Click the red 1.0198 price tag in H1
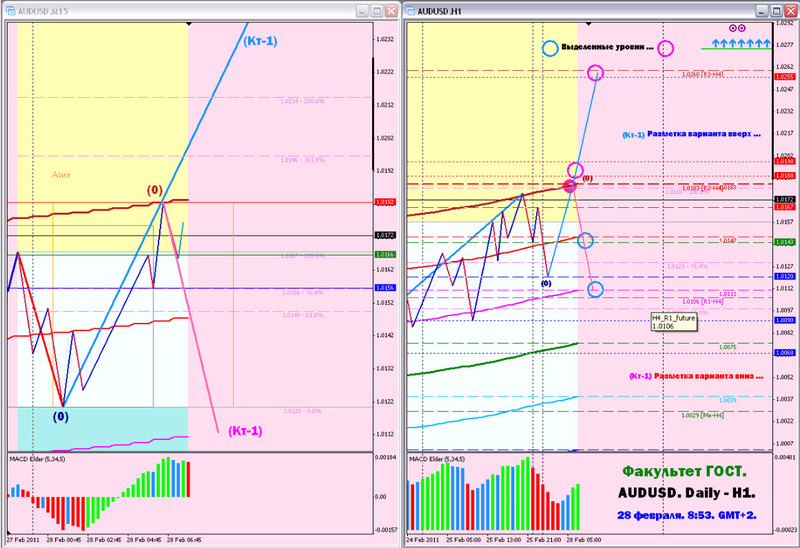Image resolution: width=800 pixels, height=548 pixels. 784,161
